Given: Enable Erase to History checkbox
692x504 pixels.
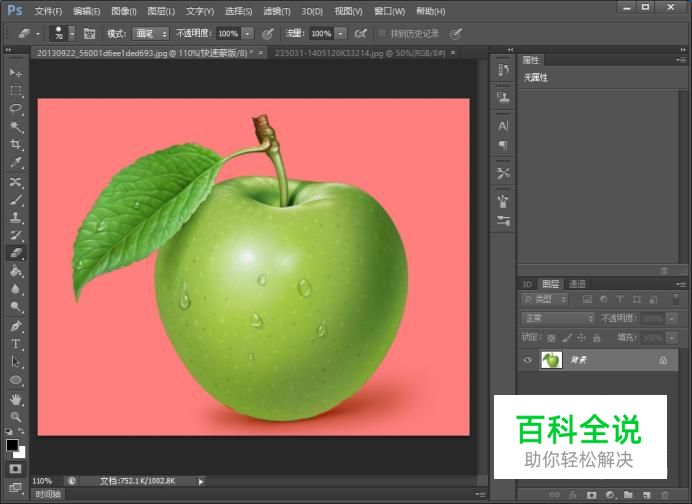Looking at the screenshot, I should click(382, 34).
